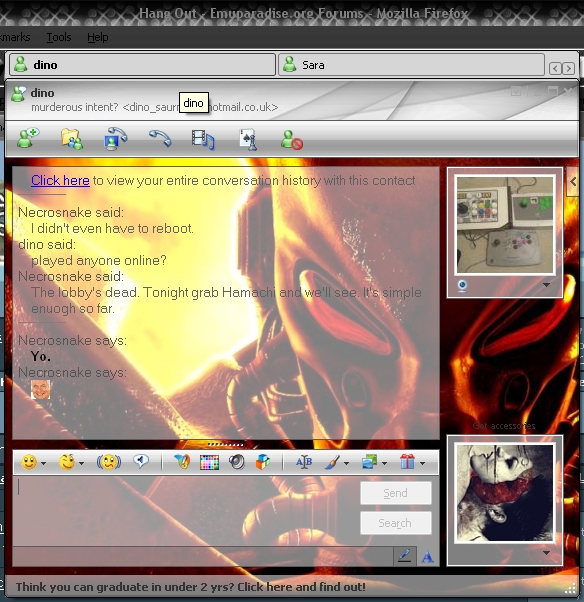The image size is (584, 602).
Task: Open the Firefox Help menu
Action: (98, 37)
